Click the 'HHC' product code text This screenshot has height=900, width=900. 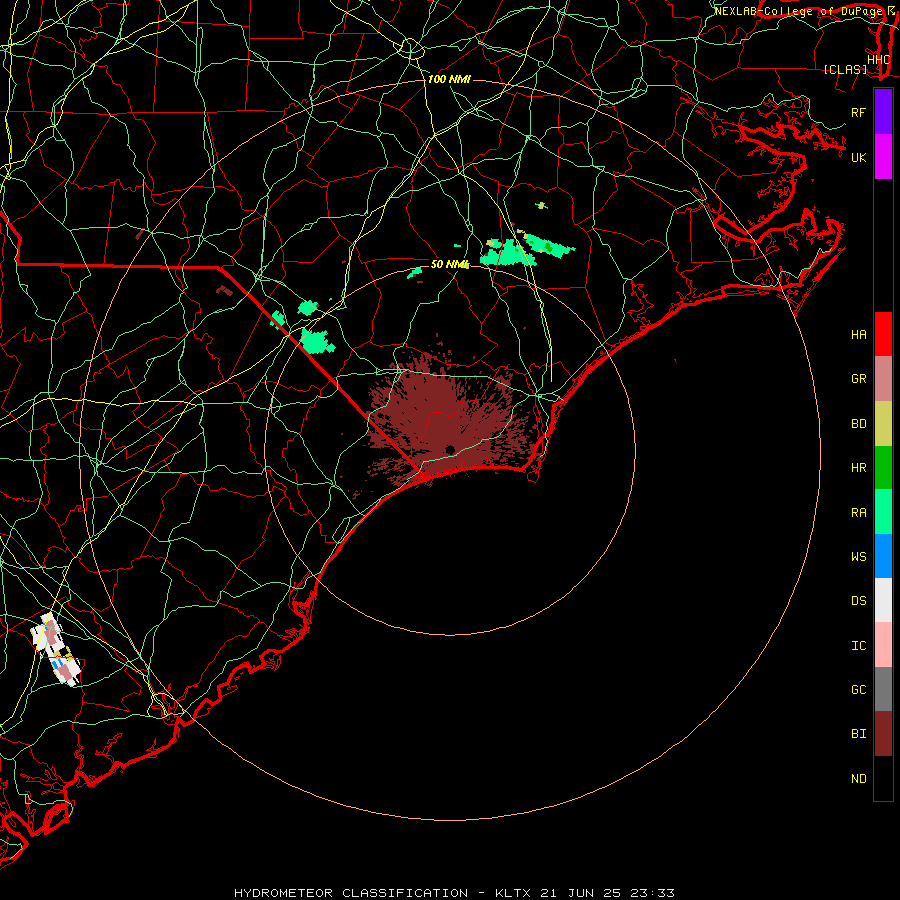coord(879,60)
